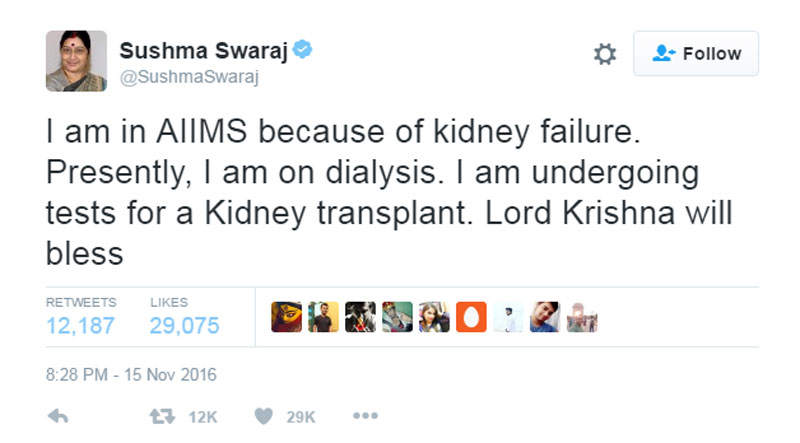Click the Sushma Swaraj display name

[x=202, y=51]
